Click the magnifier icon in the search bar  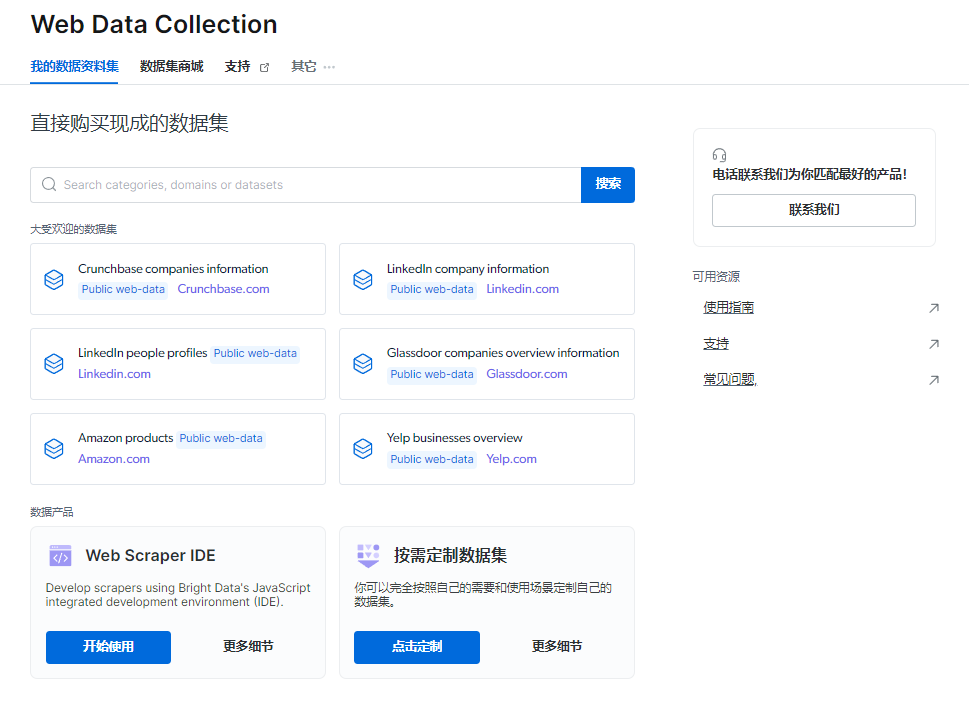click(x=48, y=184)
